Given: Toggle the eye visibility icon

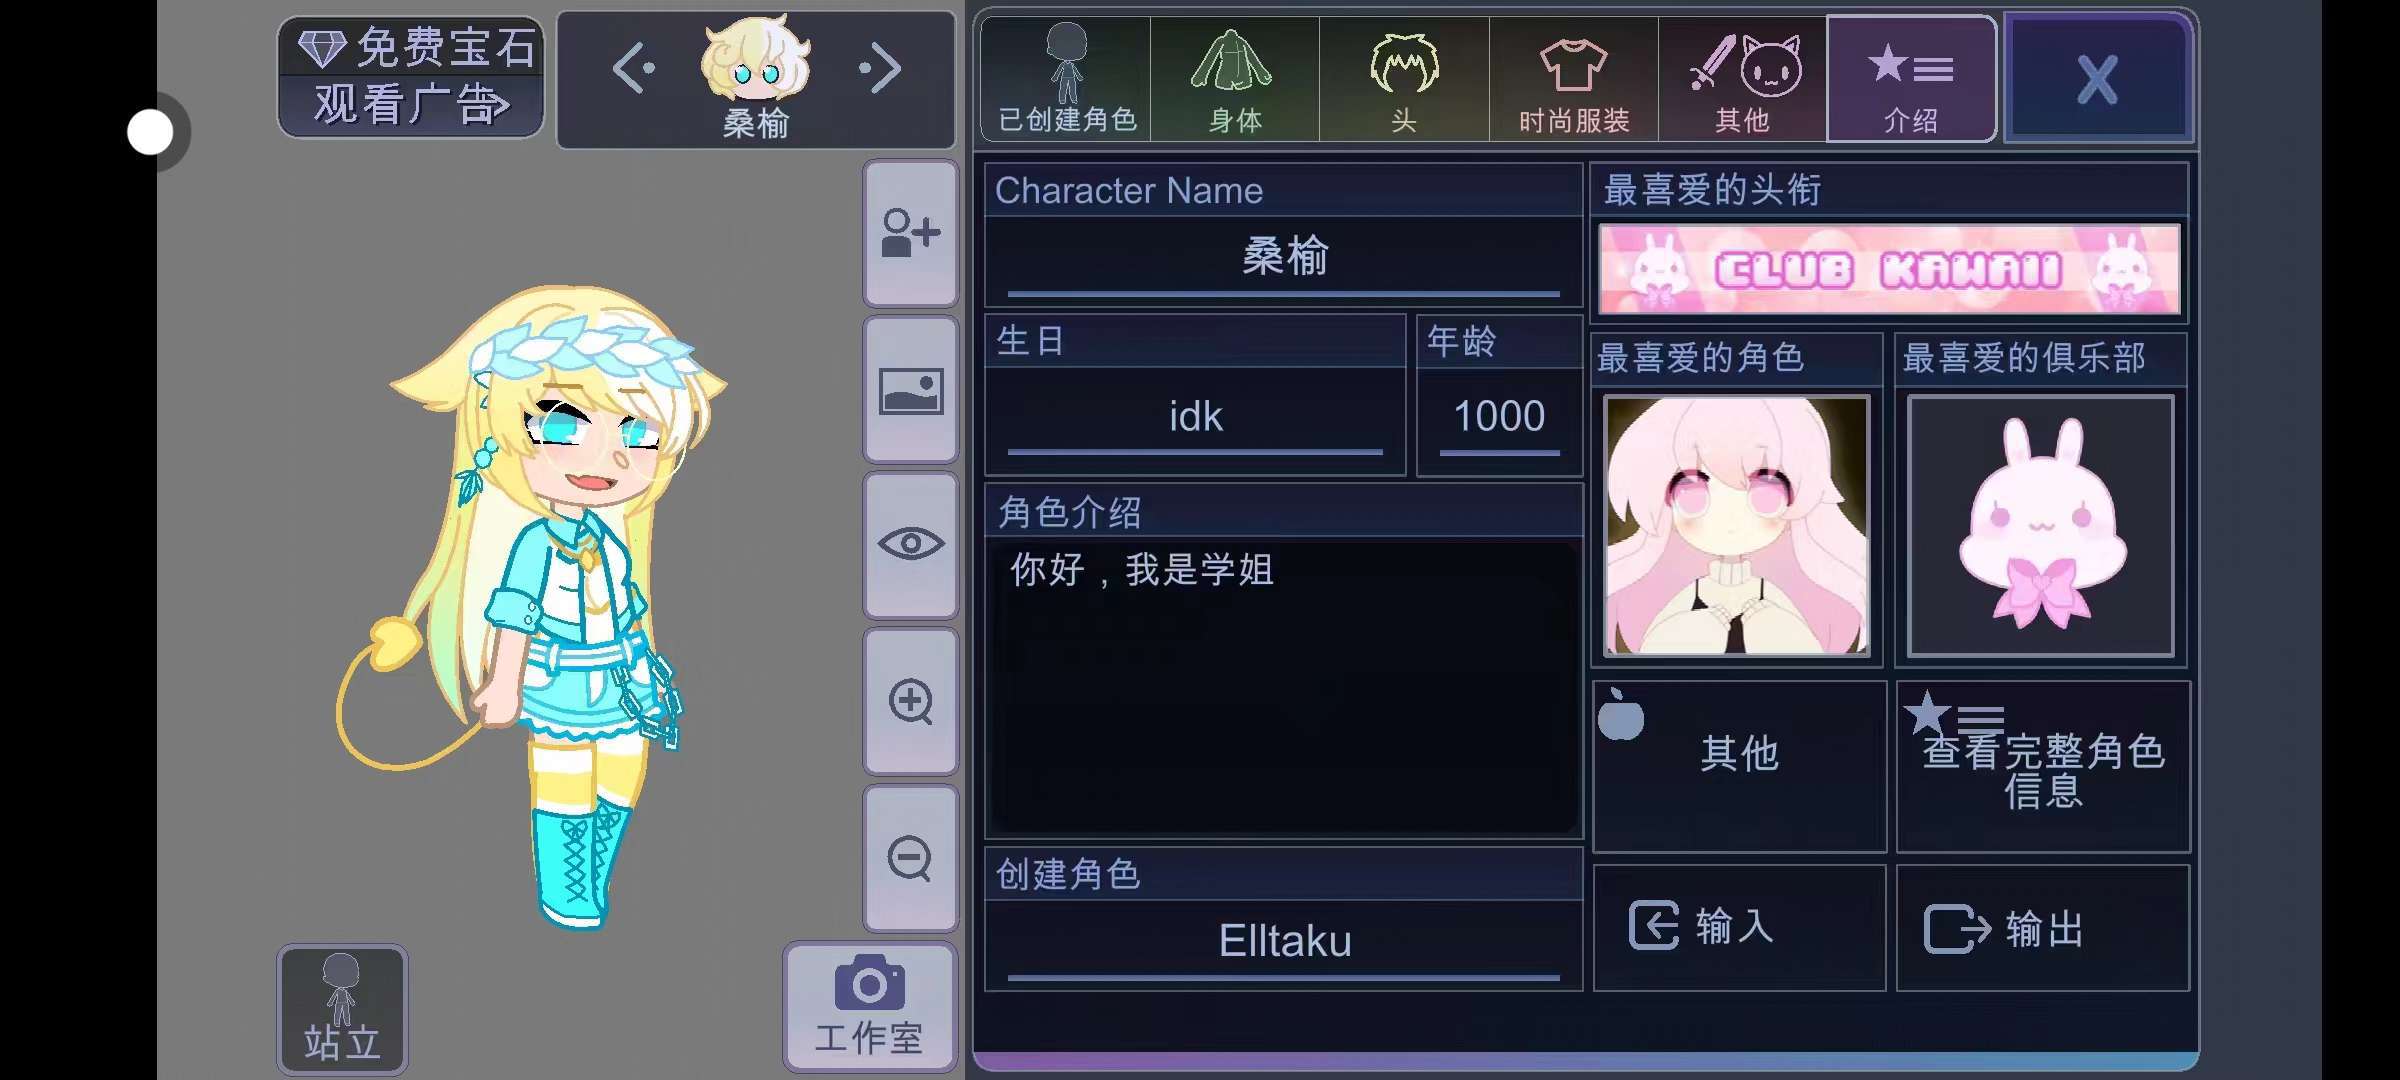Looking at the screenshot, I should pos(910,545).
